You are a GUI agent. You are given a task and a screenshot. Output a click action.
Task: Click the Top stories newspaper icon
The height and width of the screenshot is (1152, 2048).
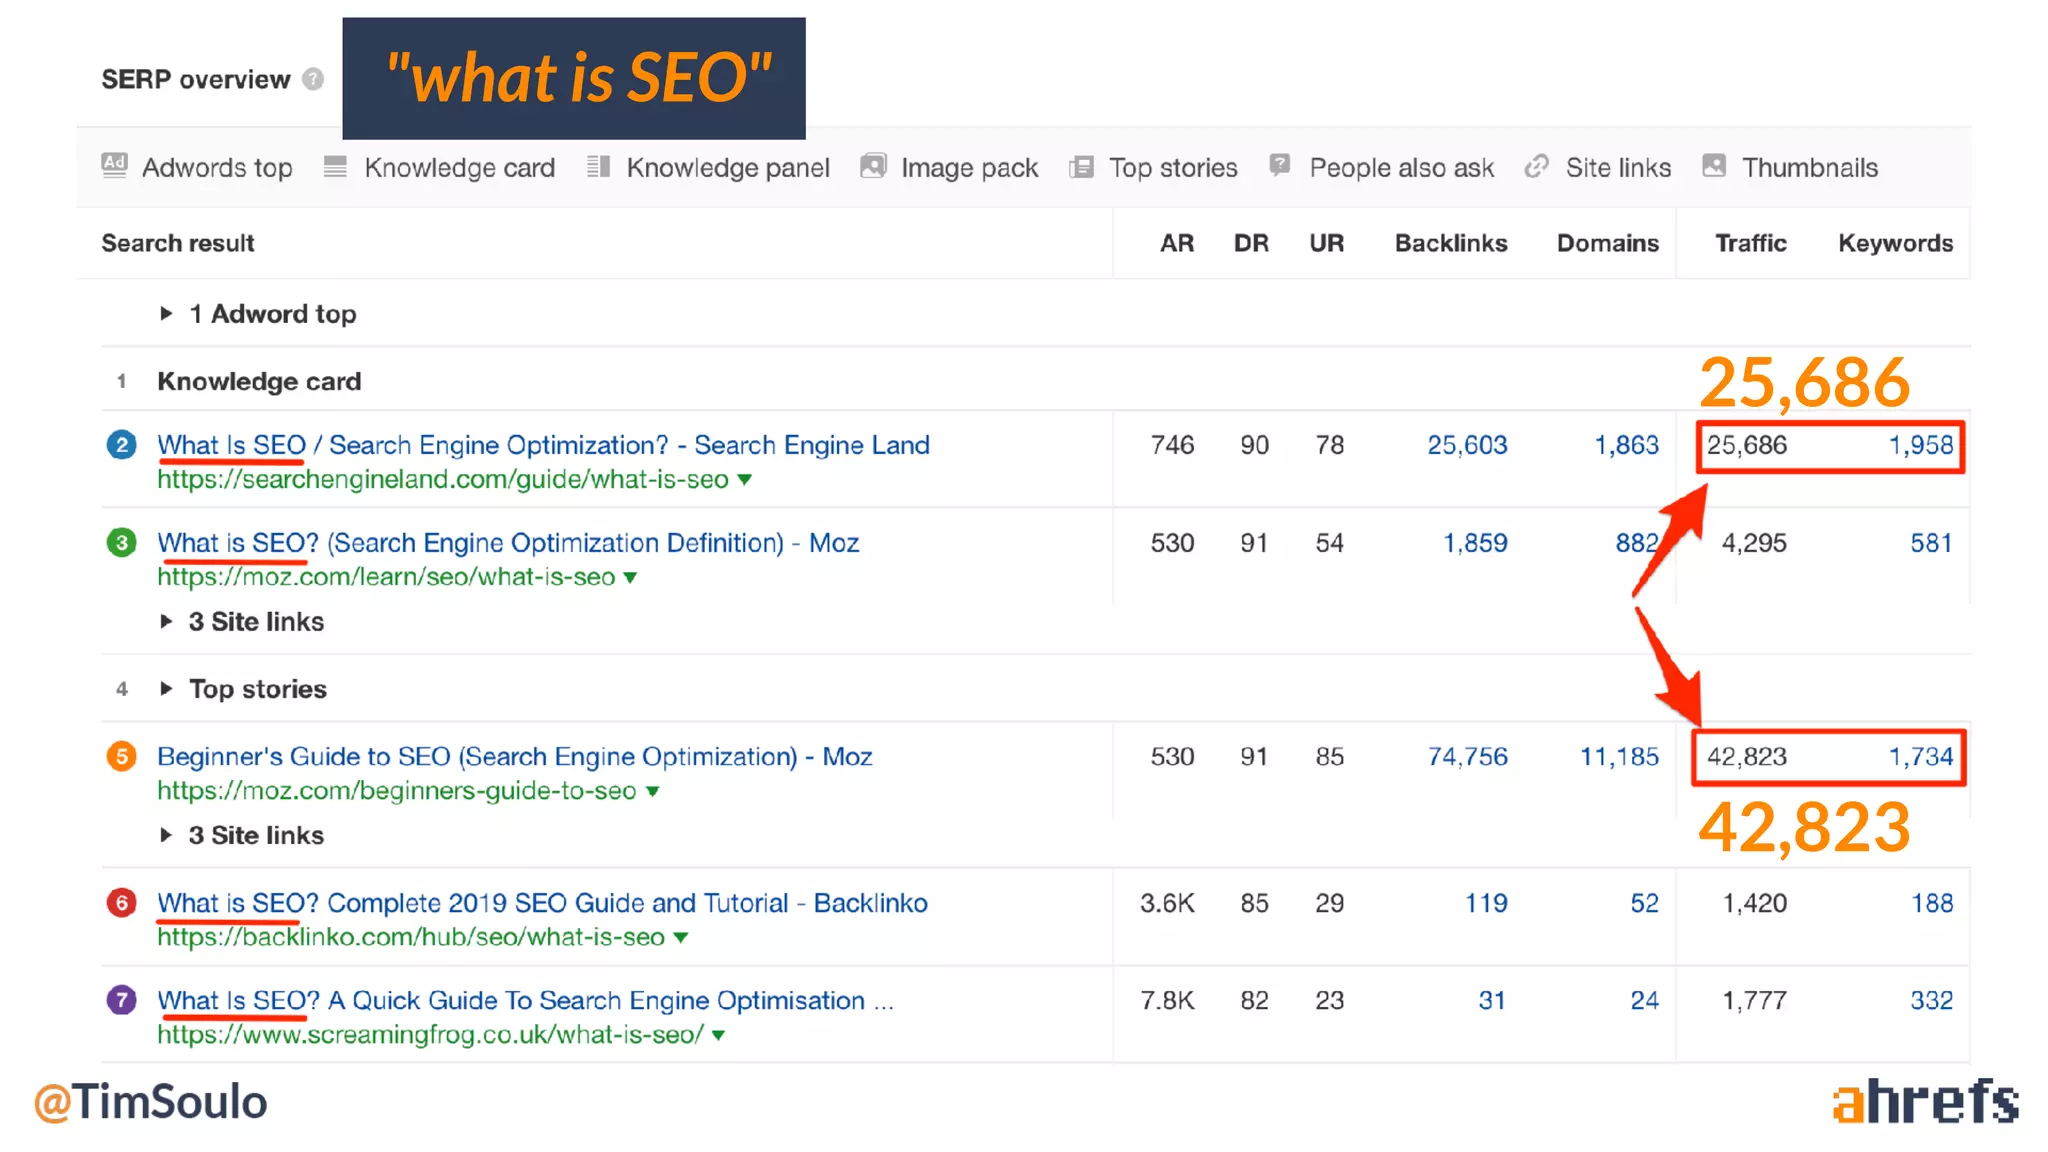click(x=1081, y=167)
